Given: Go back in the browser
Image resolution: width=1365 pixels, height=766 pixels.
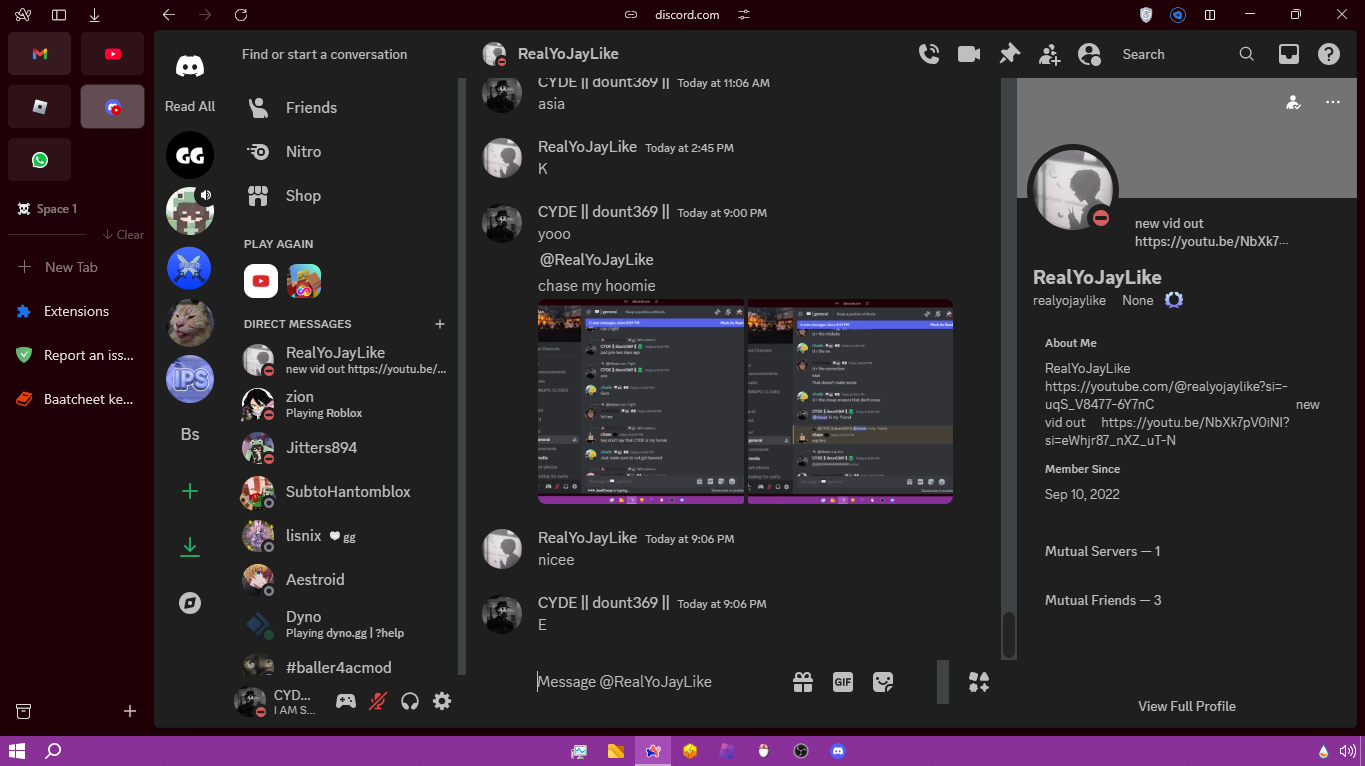Looking at the screenshot, I should (x=168, y=15).
